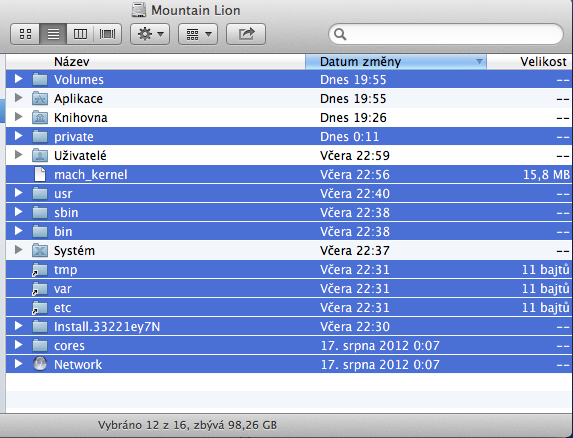Expand the Install.33221ey7N folder

[18, 326]
